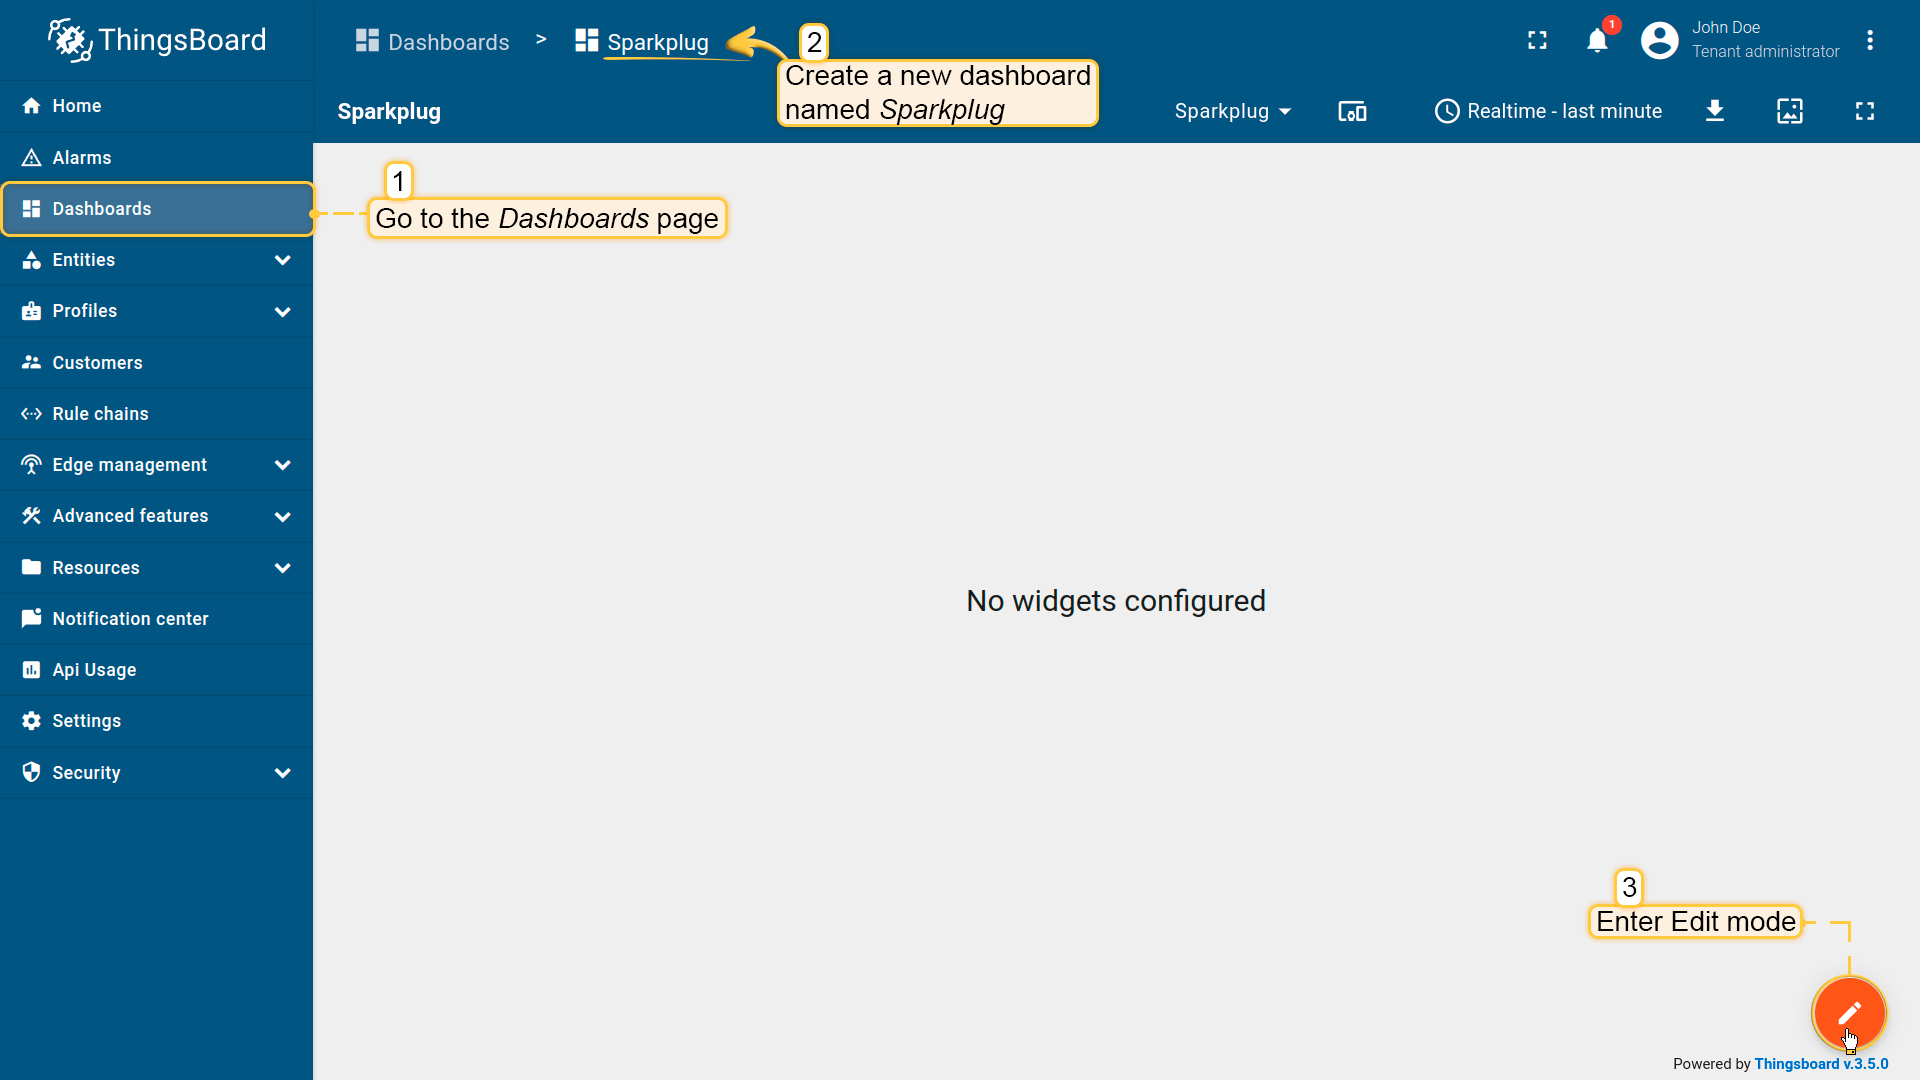Open Rule chains from the sidebar
This screenshot has width=1920, height=1080.
pos(100,414)
